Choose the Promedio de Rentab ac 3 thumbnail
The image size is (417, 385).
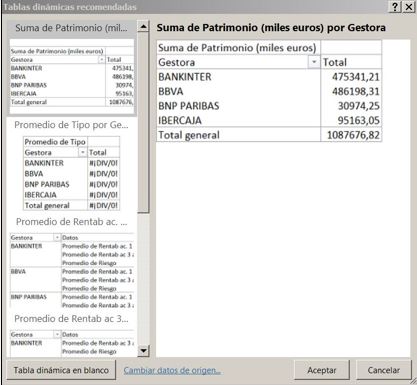point(72,335)
